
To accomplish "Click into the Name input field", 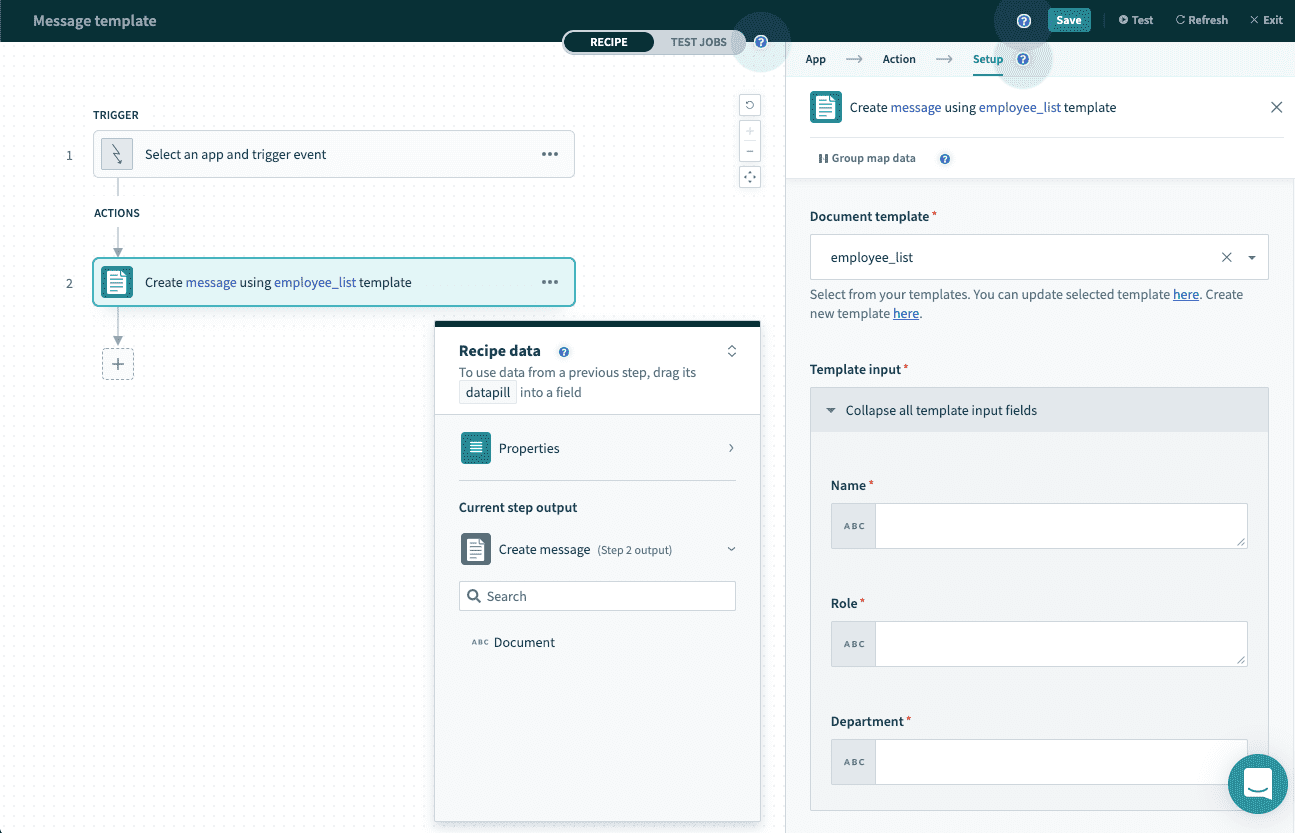I will tap(1060, 526).
